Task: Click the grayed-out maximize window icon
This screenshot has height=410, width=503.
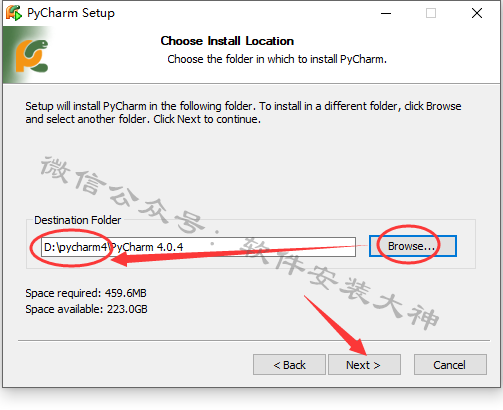Action: point(431,13)
